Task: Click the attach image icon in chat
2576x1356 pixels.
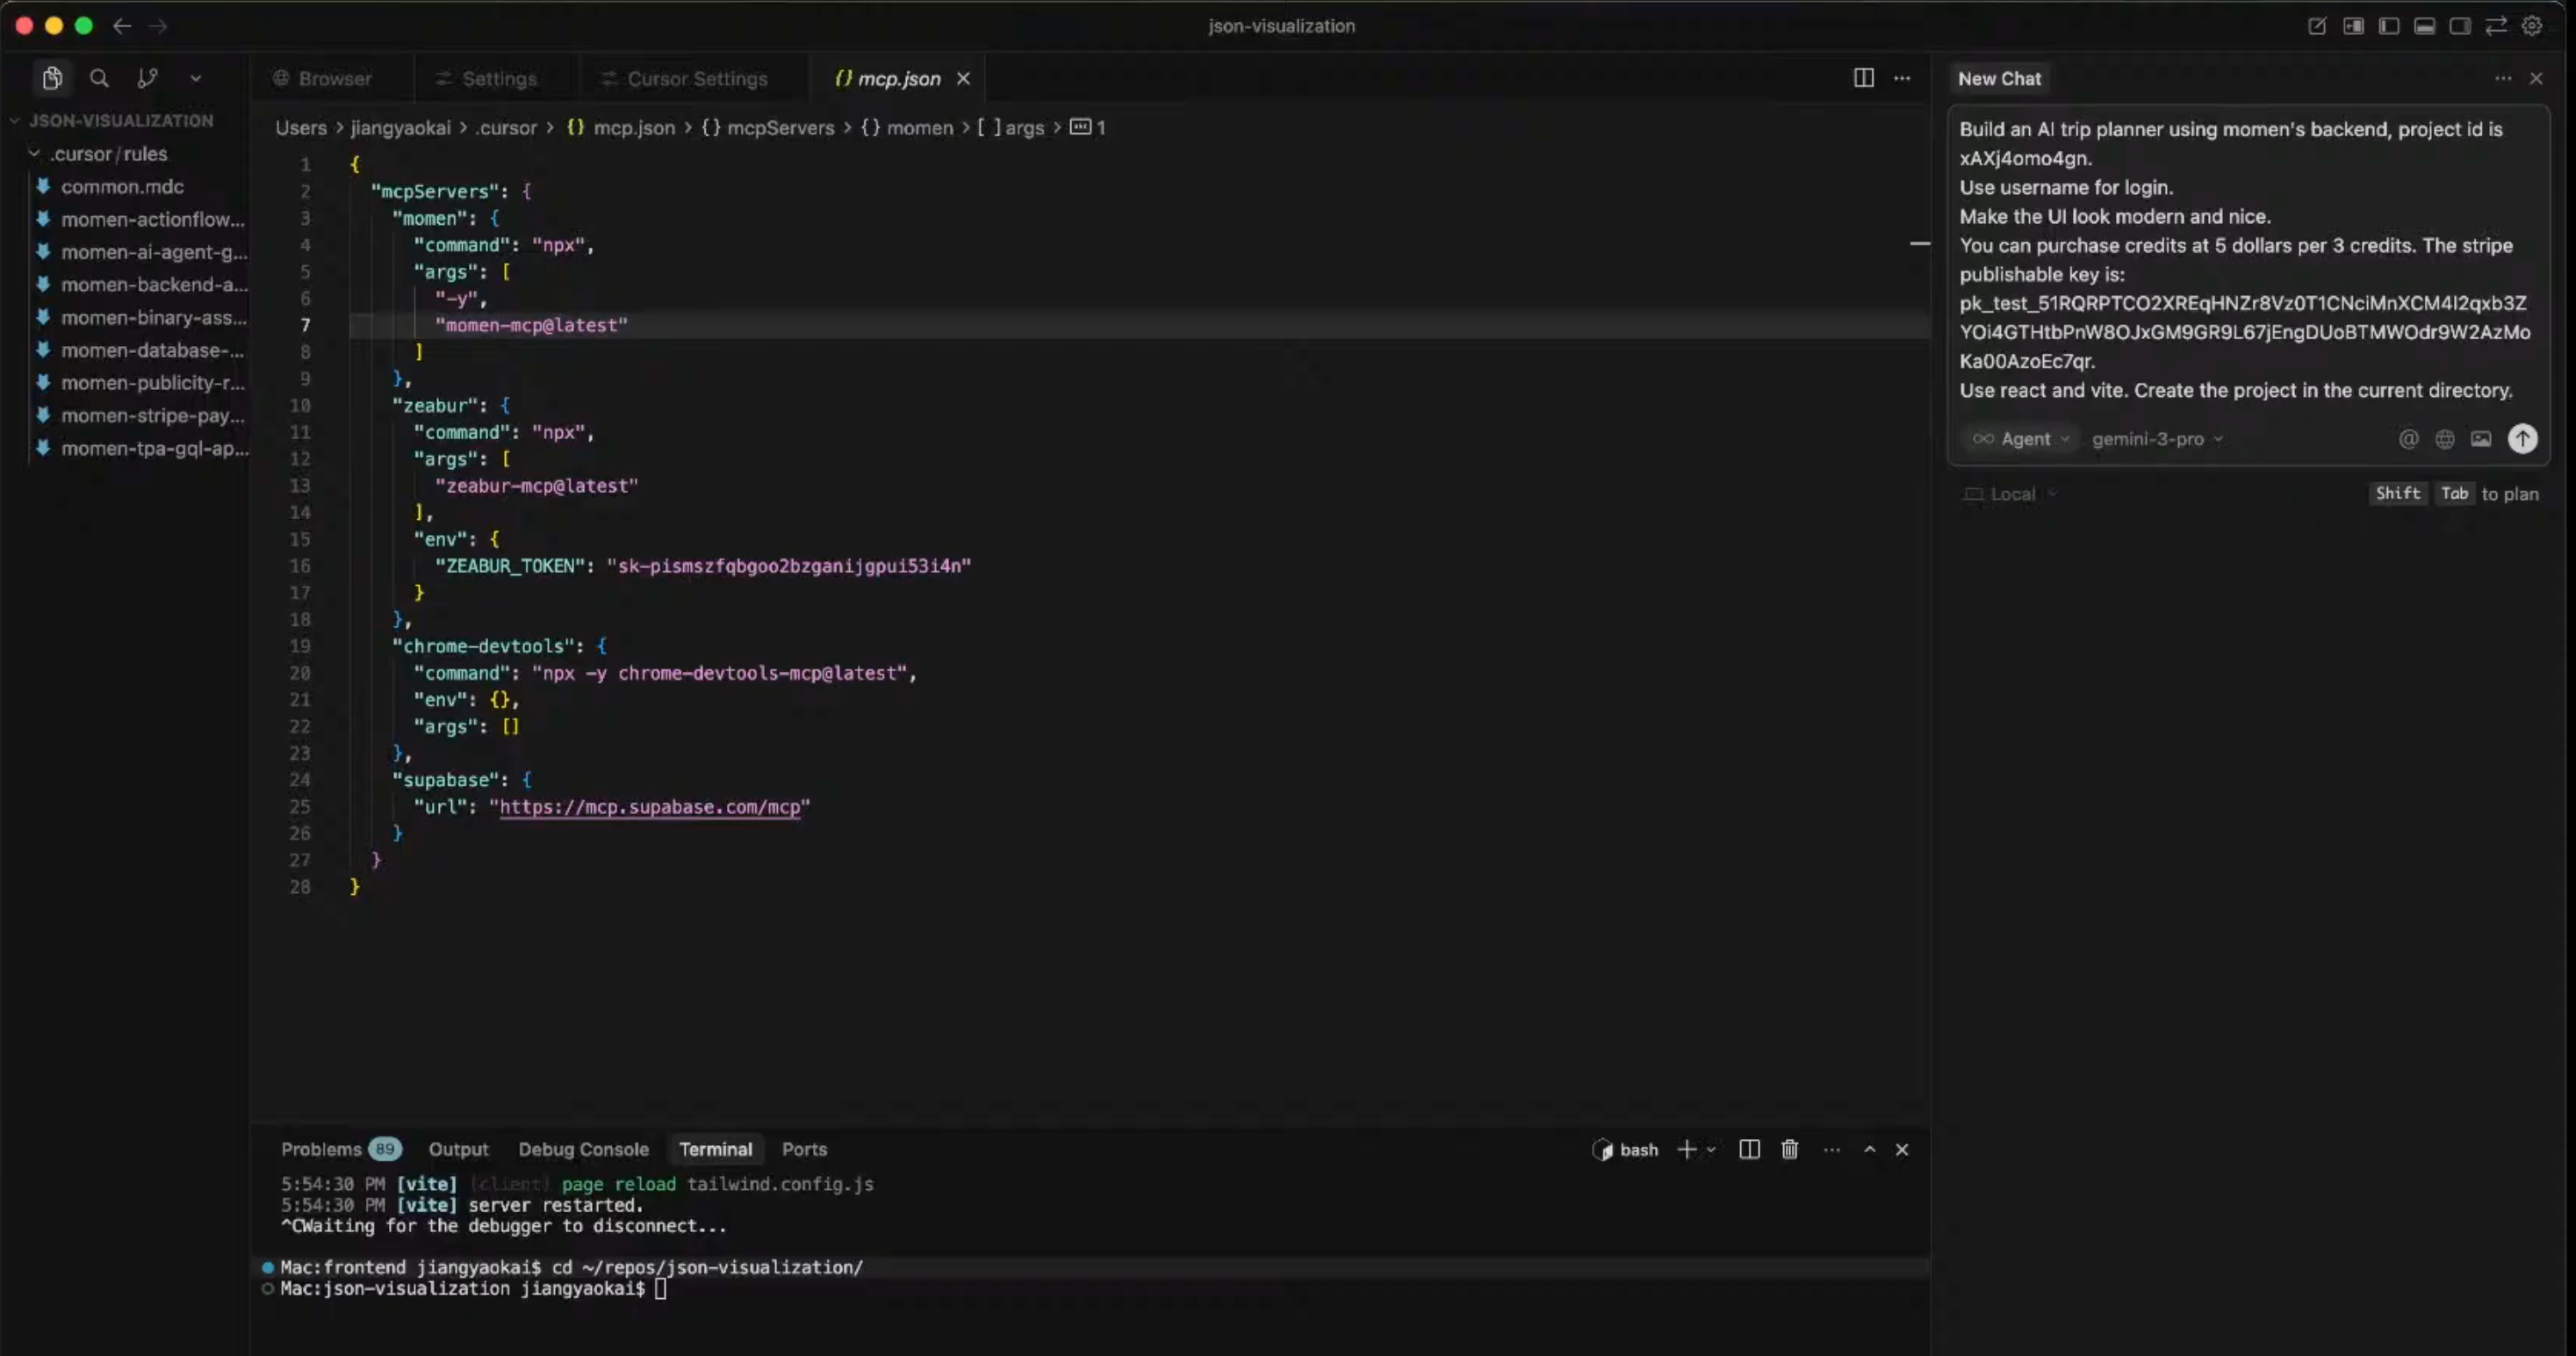Action: (x=2481, y=439)
